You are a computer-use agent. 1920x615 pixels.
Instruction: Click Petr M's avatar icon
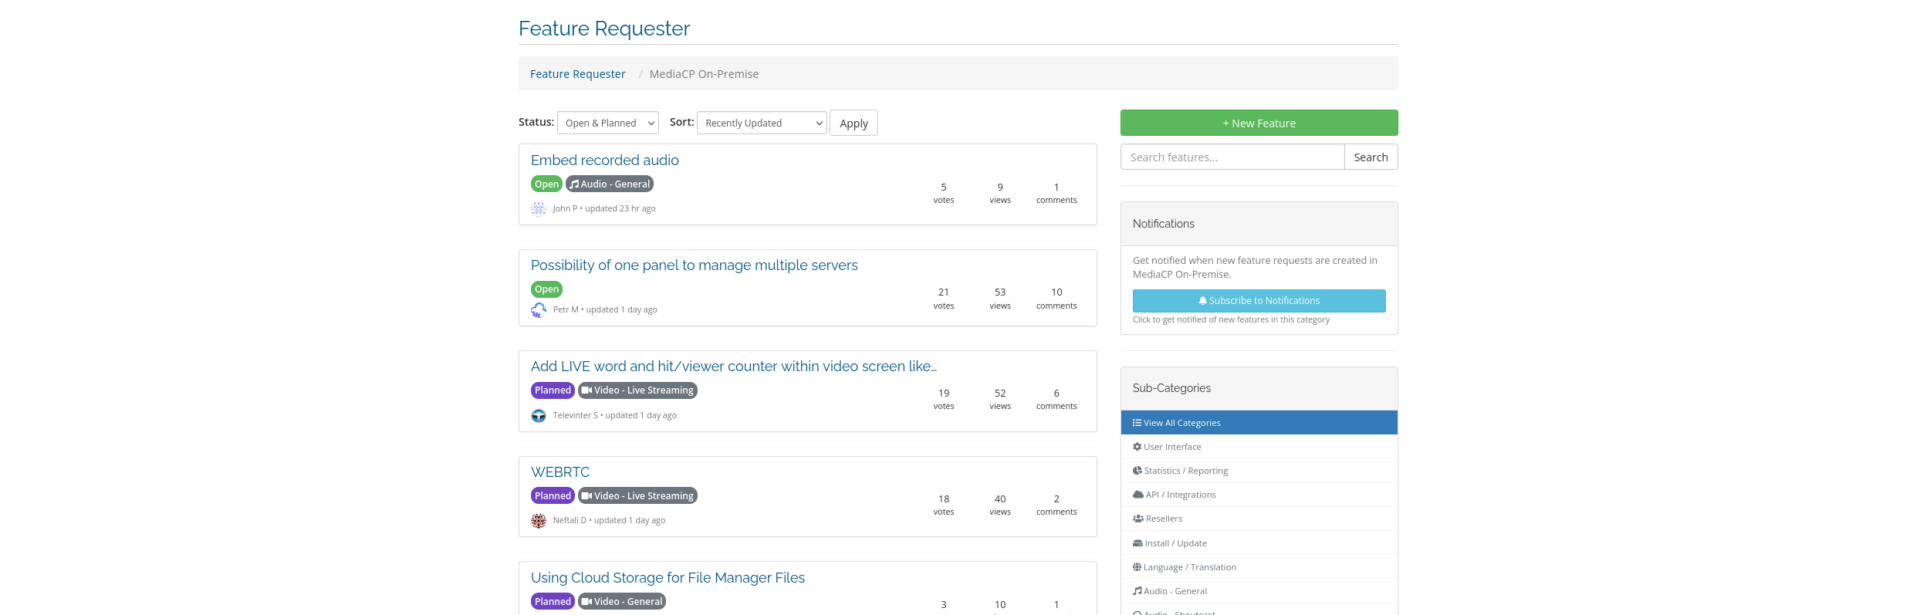click(x=538, y=310)
